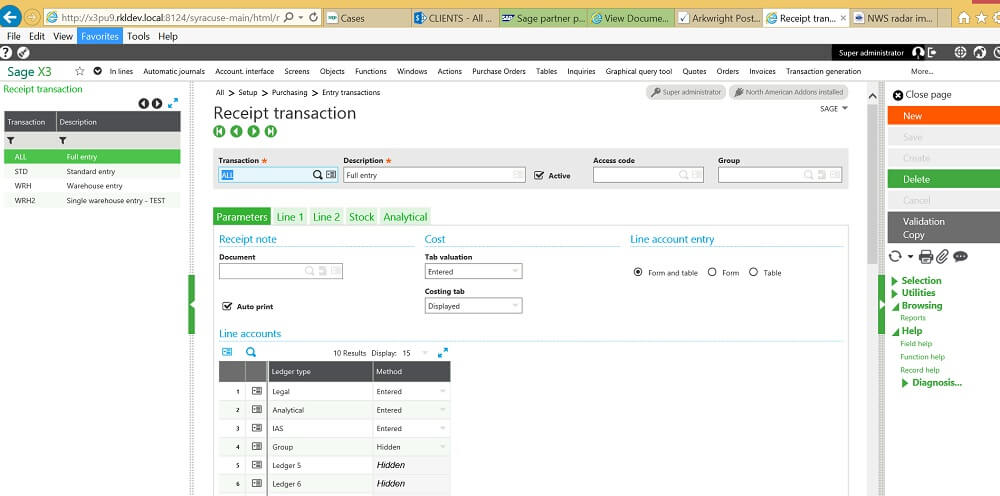Open the row actions icon for Legal ledger
This screenshot has height=496, width=1000.
(256, 391)
